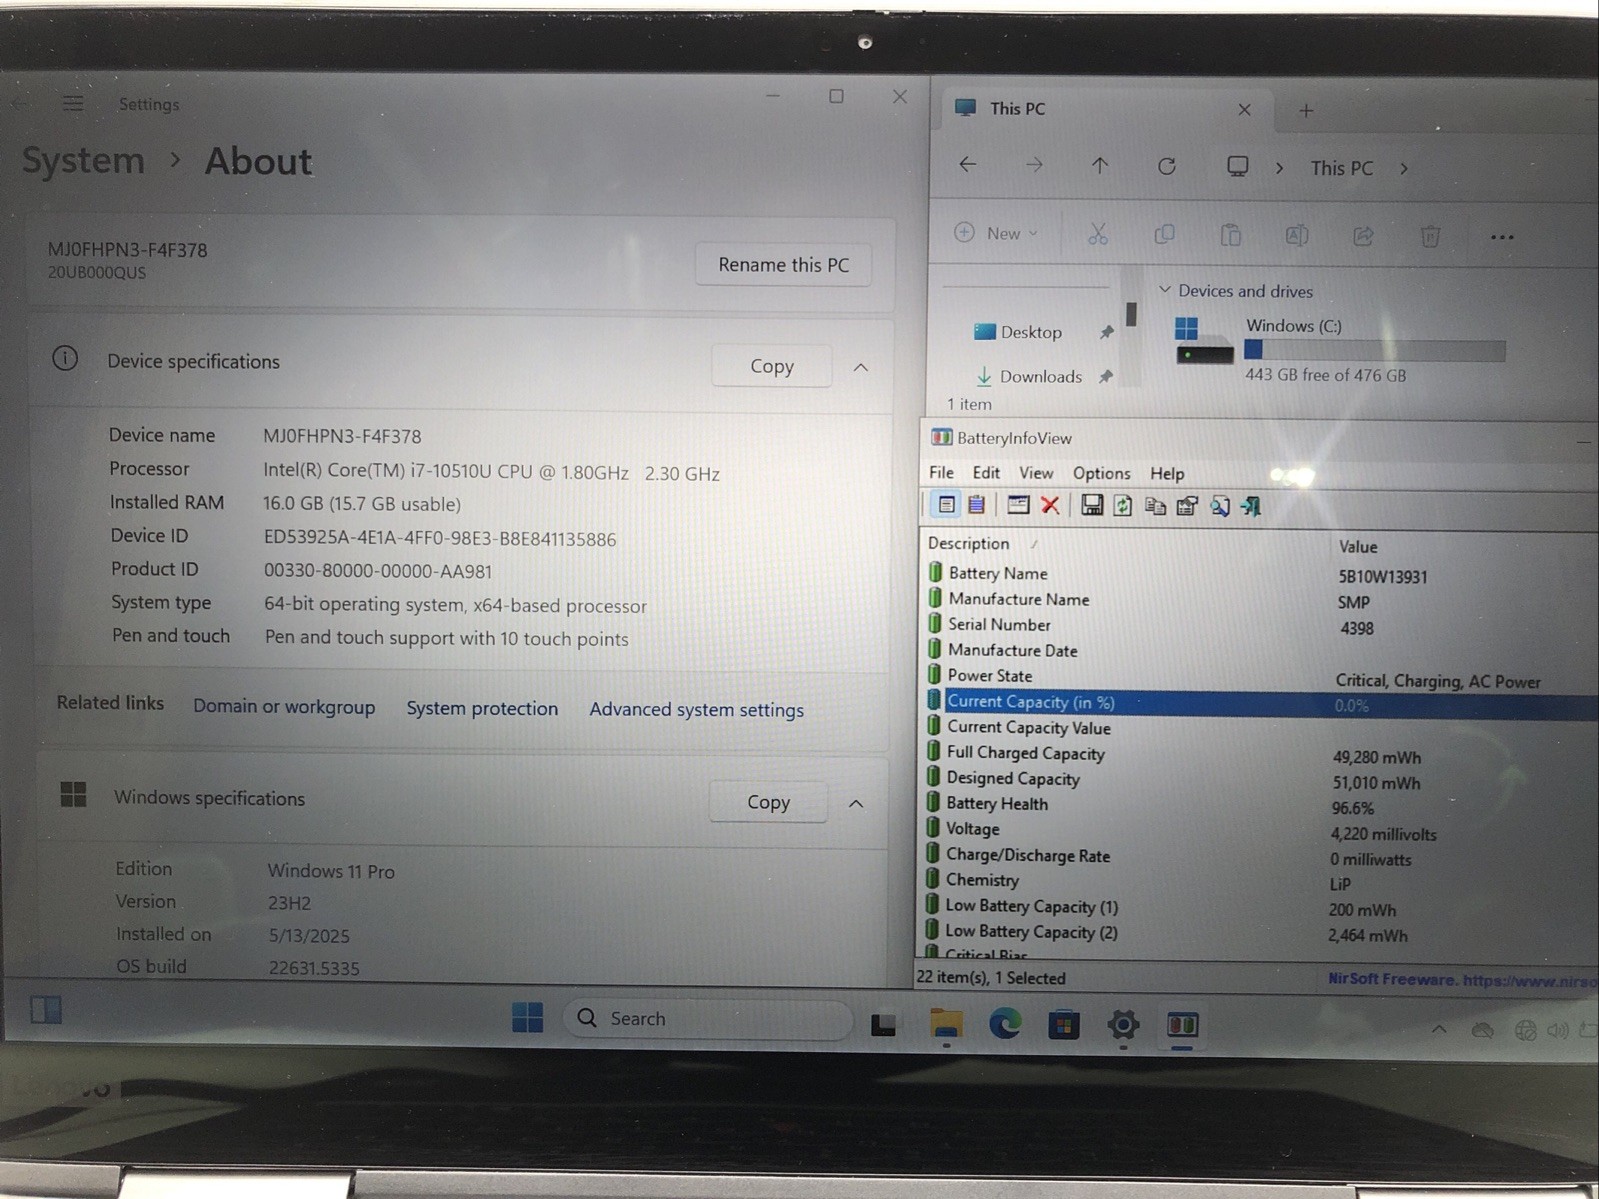Click the BatteryInfoView icon on the taskbar
The image size is (1599, 1199).
point(1182,1025)
